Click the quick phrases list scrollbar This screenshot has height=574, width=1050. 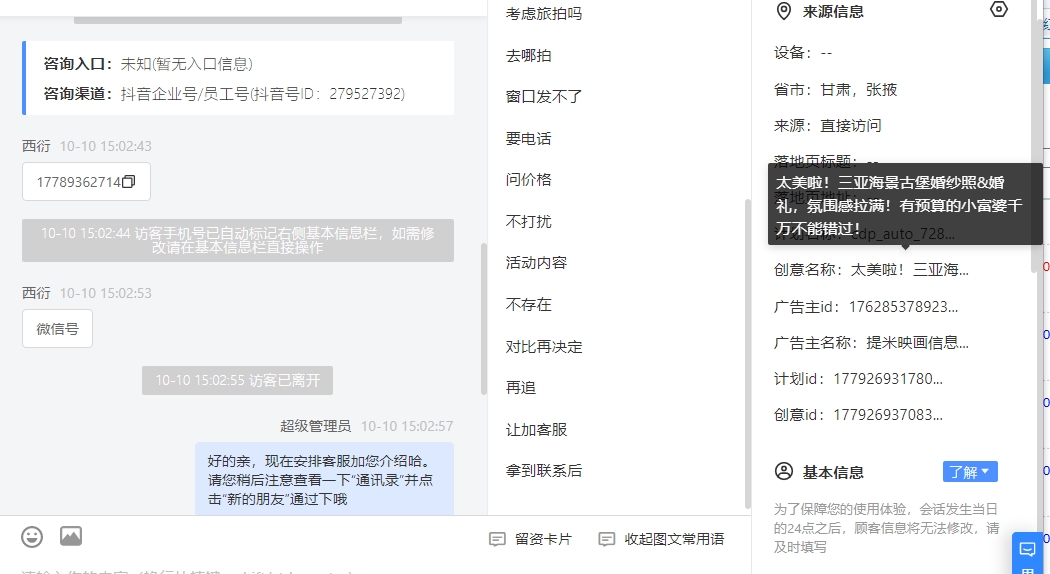click(747, 354)
